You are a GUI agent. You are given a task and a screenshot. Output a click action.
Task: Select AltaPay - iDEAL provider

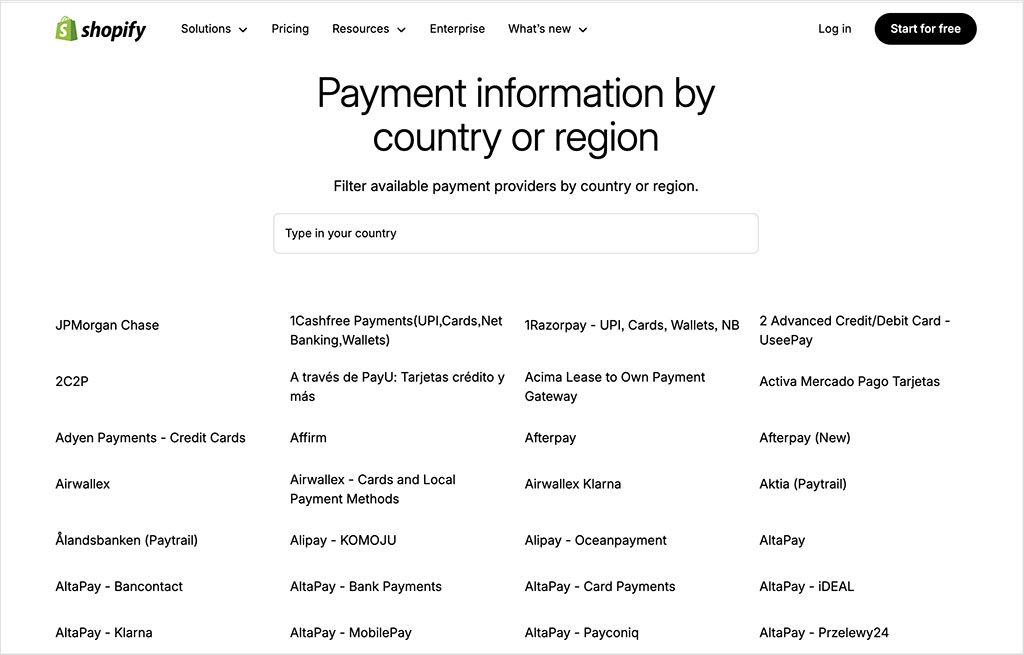[807, 586]
